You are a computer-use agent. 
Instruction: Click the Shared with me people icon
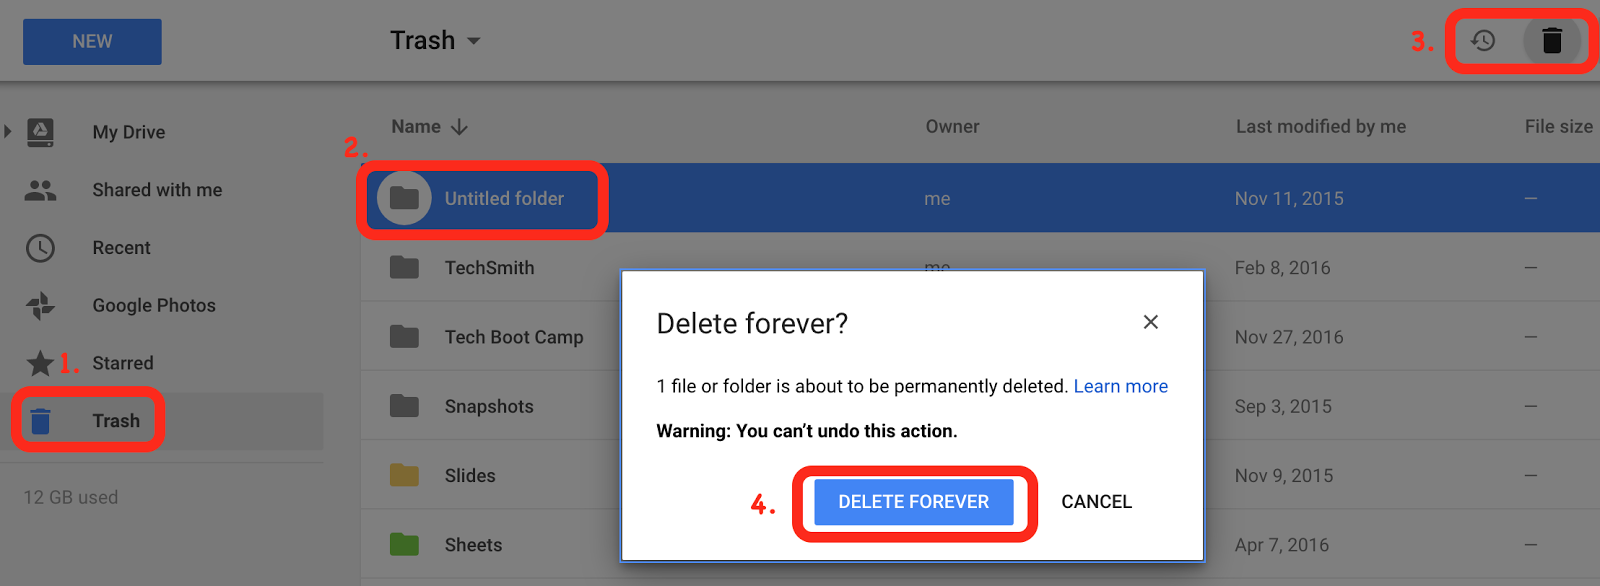point(40,190)
